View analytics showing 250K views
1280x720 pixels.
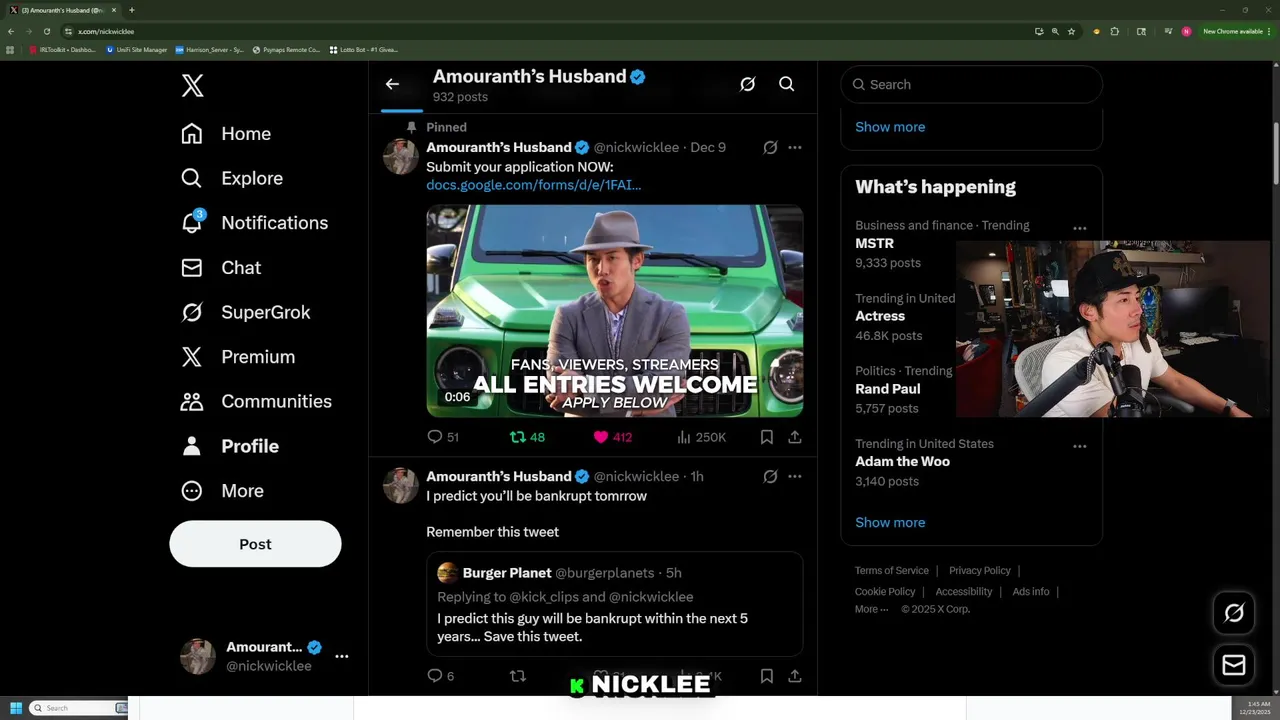pos(701,437)
